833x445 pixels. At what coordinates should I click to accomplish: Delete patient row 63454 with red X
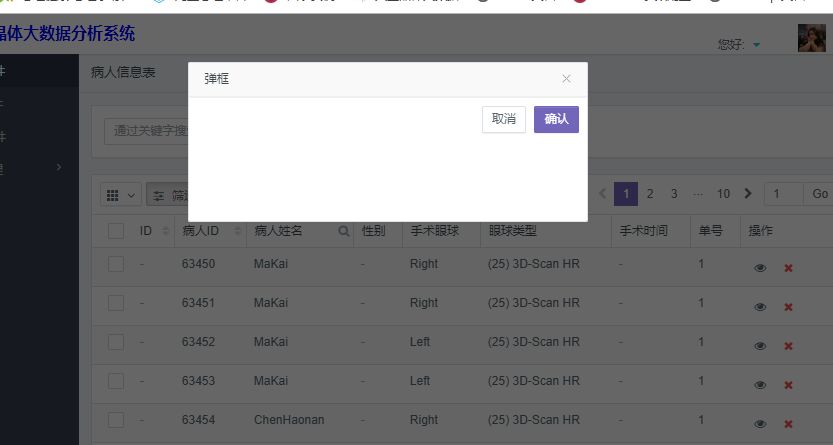pyautogui.click(x=788, y=424)
